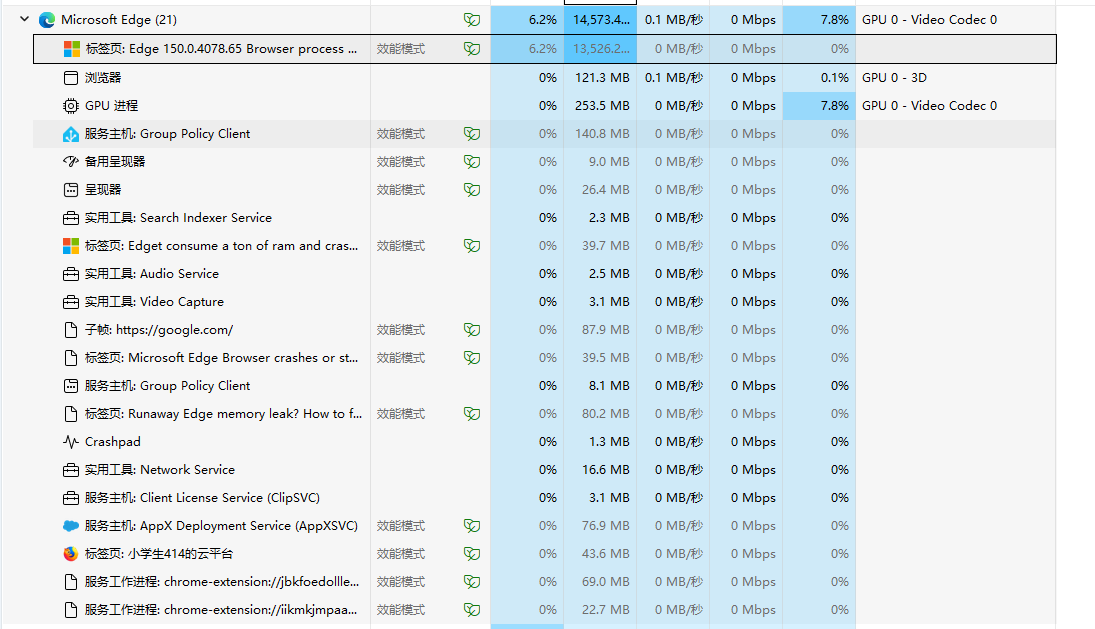
Task: Click the chip icon beside GPU 进程
Action: coord(71,105)
